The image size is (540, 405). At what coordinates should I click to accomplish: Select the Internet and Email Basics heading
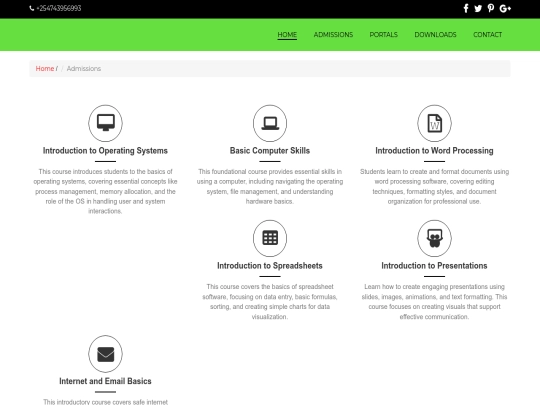(105, 381)
